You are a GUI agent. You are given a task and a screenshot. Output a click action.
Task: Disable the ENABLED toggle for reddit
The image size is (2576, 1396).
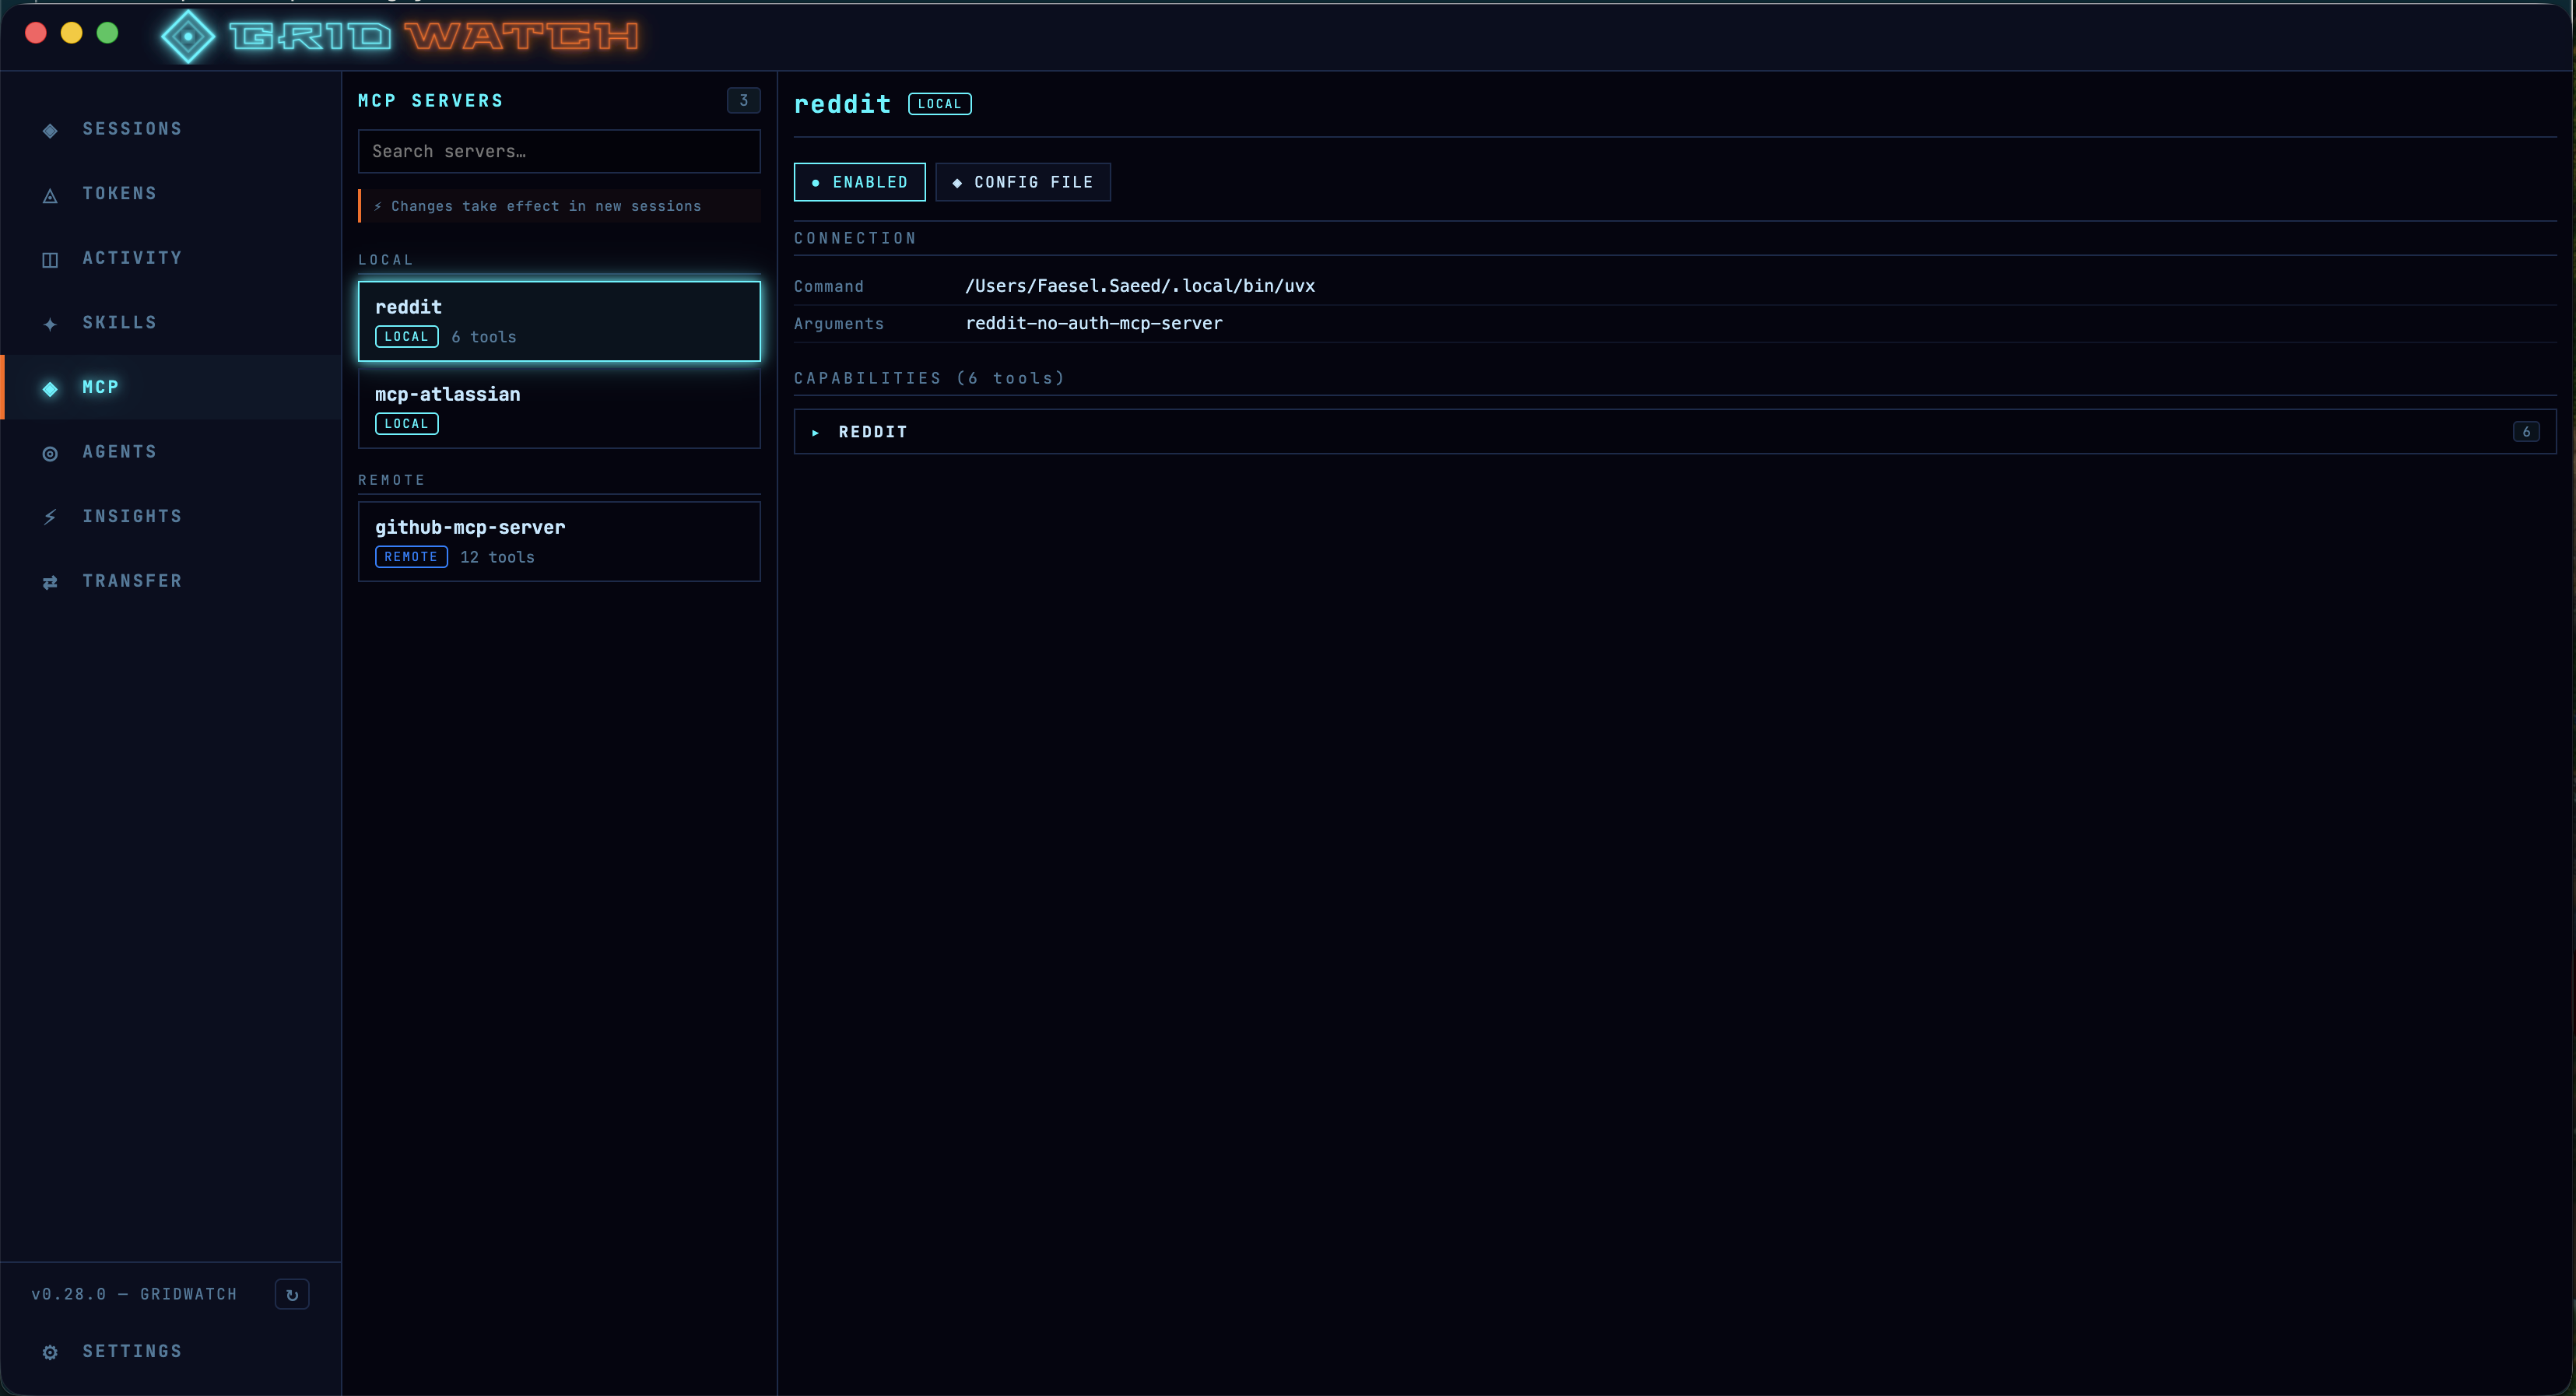858,182
